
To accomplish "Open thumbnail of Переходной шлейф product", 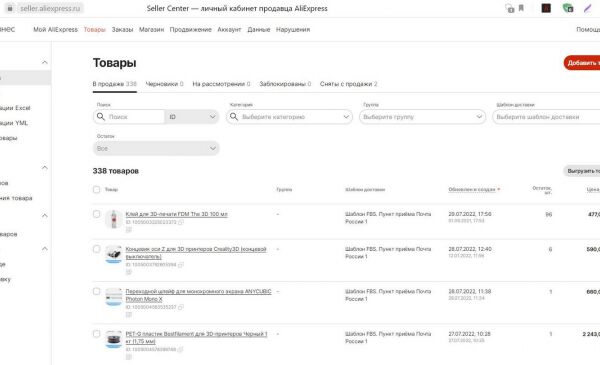I will (114, 297).
